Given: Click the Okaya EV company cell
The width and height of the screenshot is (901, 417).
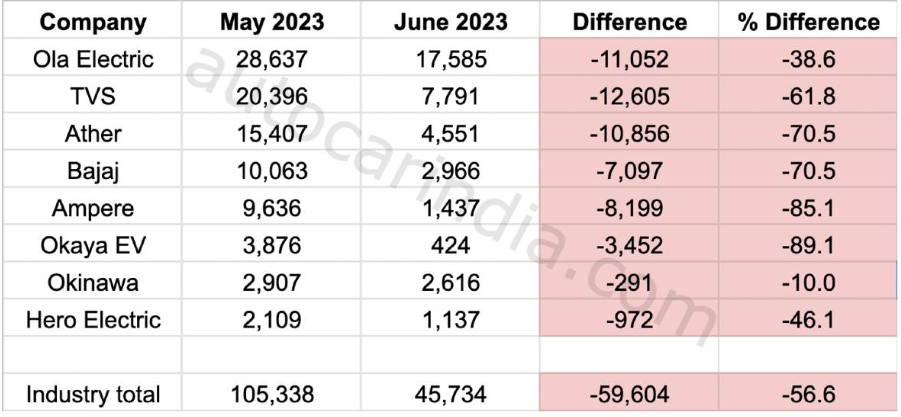Looking at the screenshot, I should [x=93, y=245].
